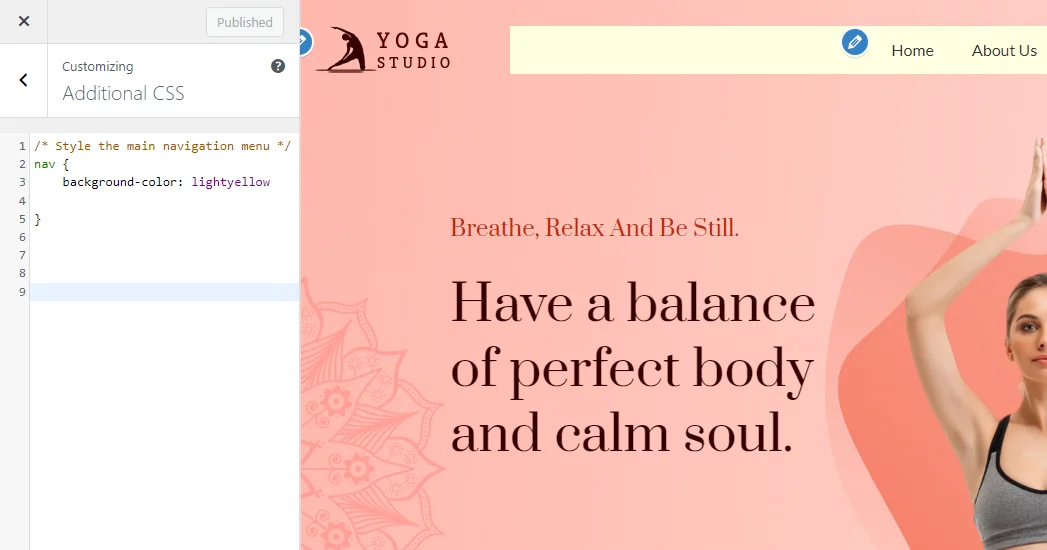This screenshot has width=1047, height=550.
Task: Click the nav selector on line 2
Action: tap(44, 164)
